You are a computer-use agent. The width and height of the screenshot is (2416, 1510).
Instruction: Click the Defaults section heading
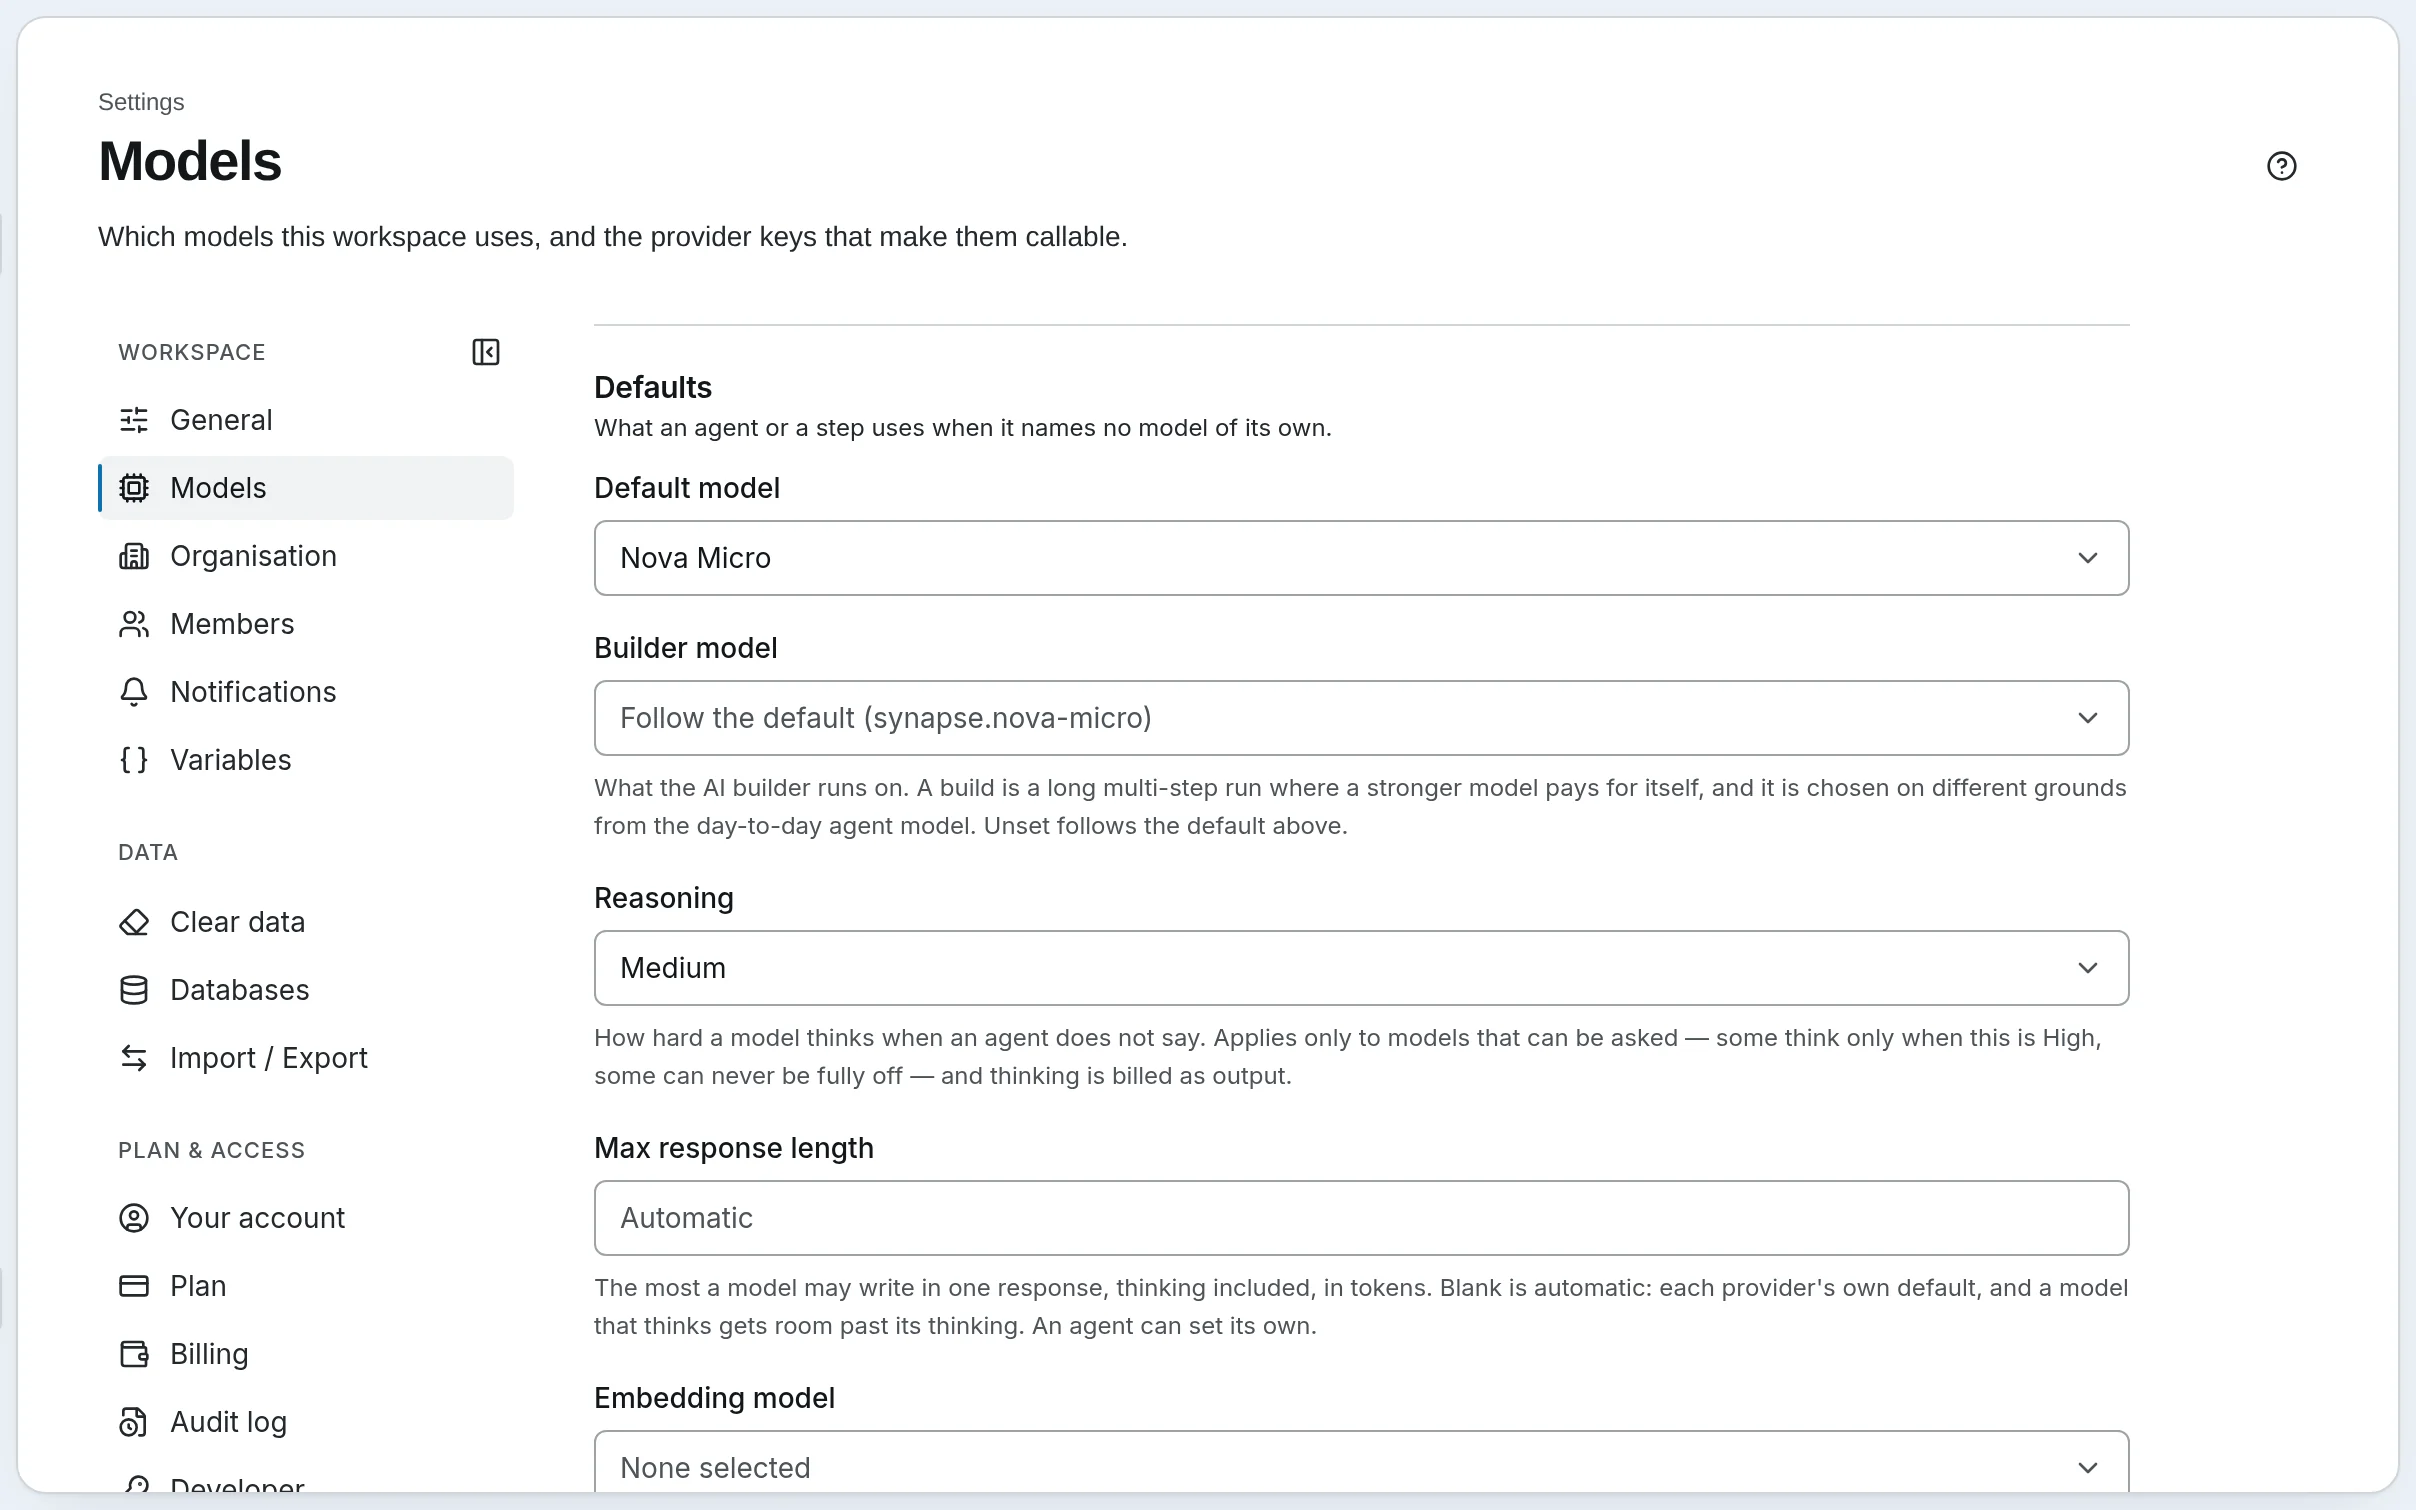(653, 387)
